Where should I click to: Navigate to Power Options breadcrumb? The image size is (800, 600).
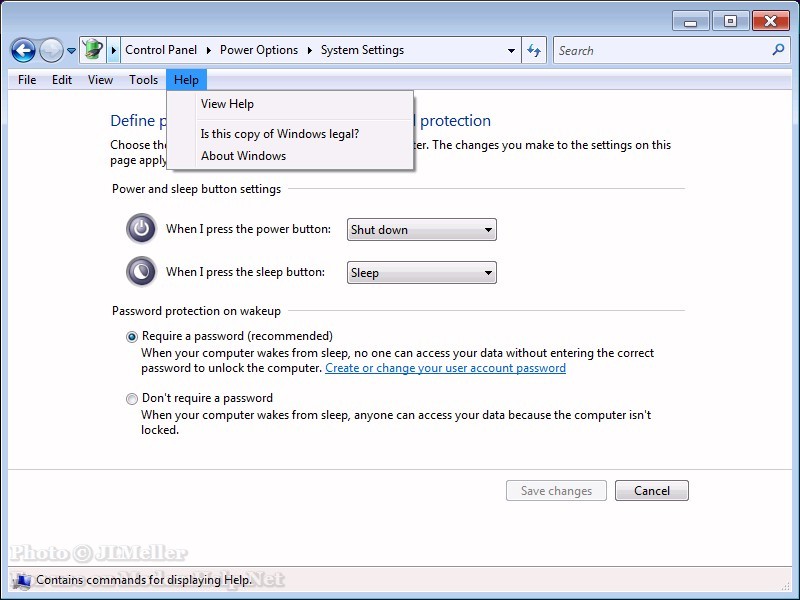259,50
